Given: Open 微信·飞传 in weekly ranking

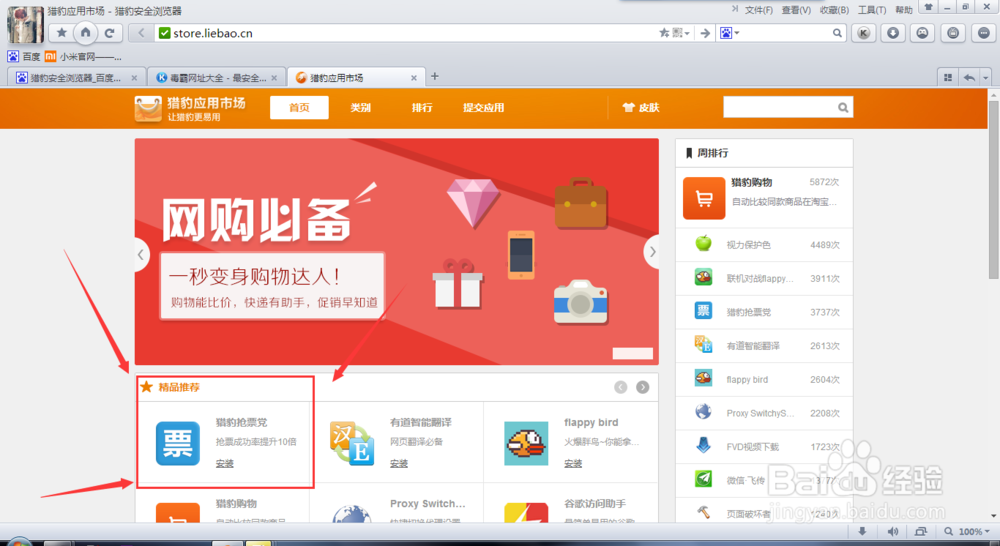Looking at the screenshot, I should click(x=764, y=480).
